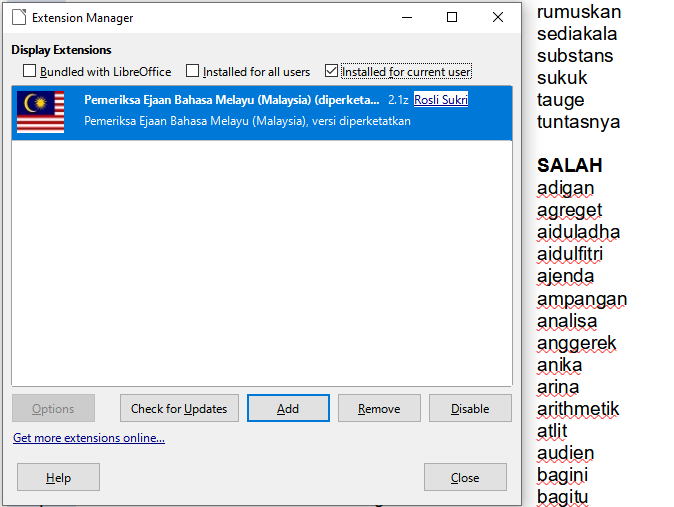This screenshot has width=674, height=507.
Task: Click the word 'tuntasnya' in document
Action: pos(578,122)
